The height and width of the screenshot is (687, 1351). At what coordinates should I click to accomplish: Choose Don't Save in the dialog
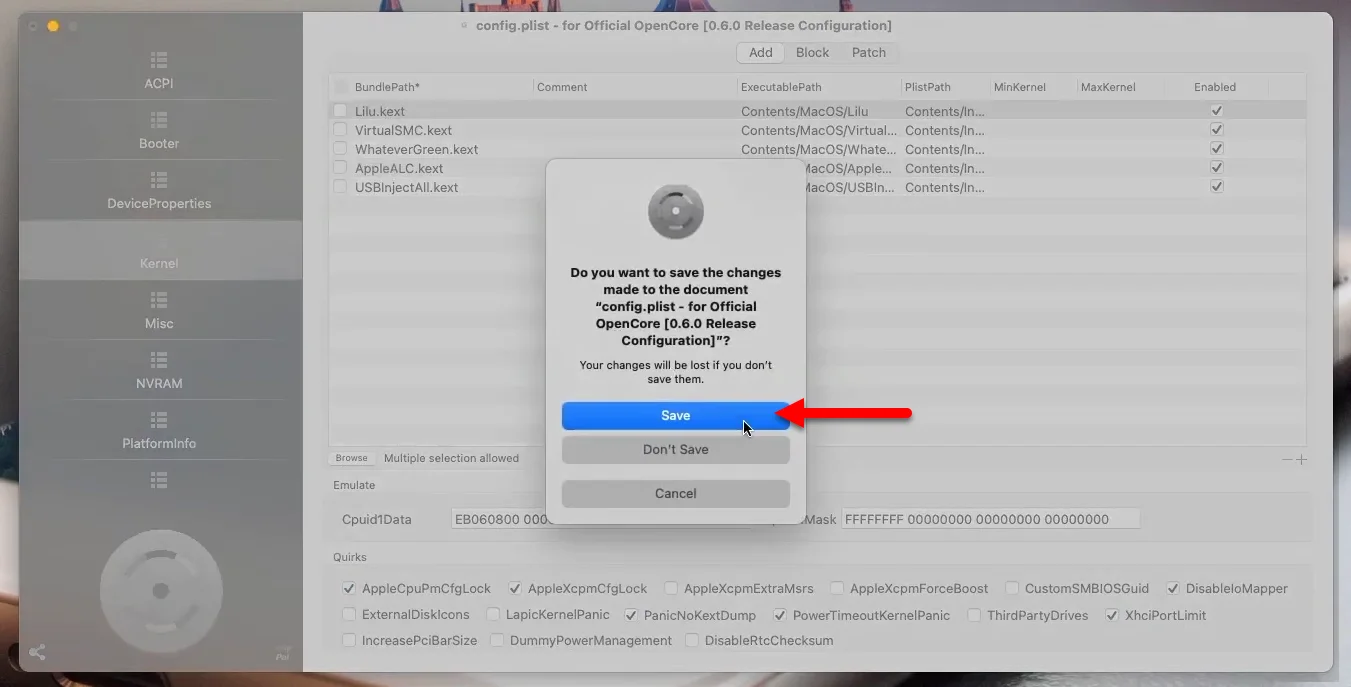676,450
